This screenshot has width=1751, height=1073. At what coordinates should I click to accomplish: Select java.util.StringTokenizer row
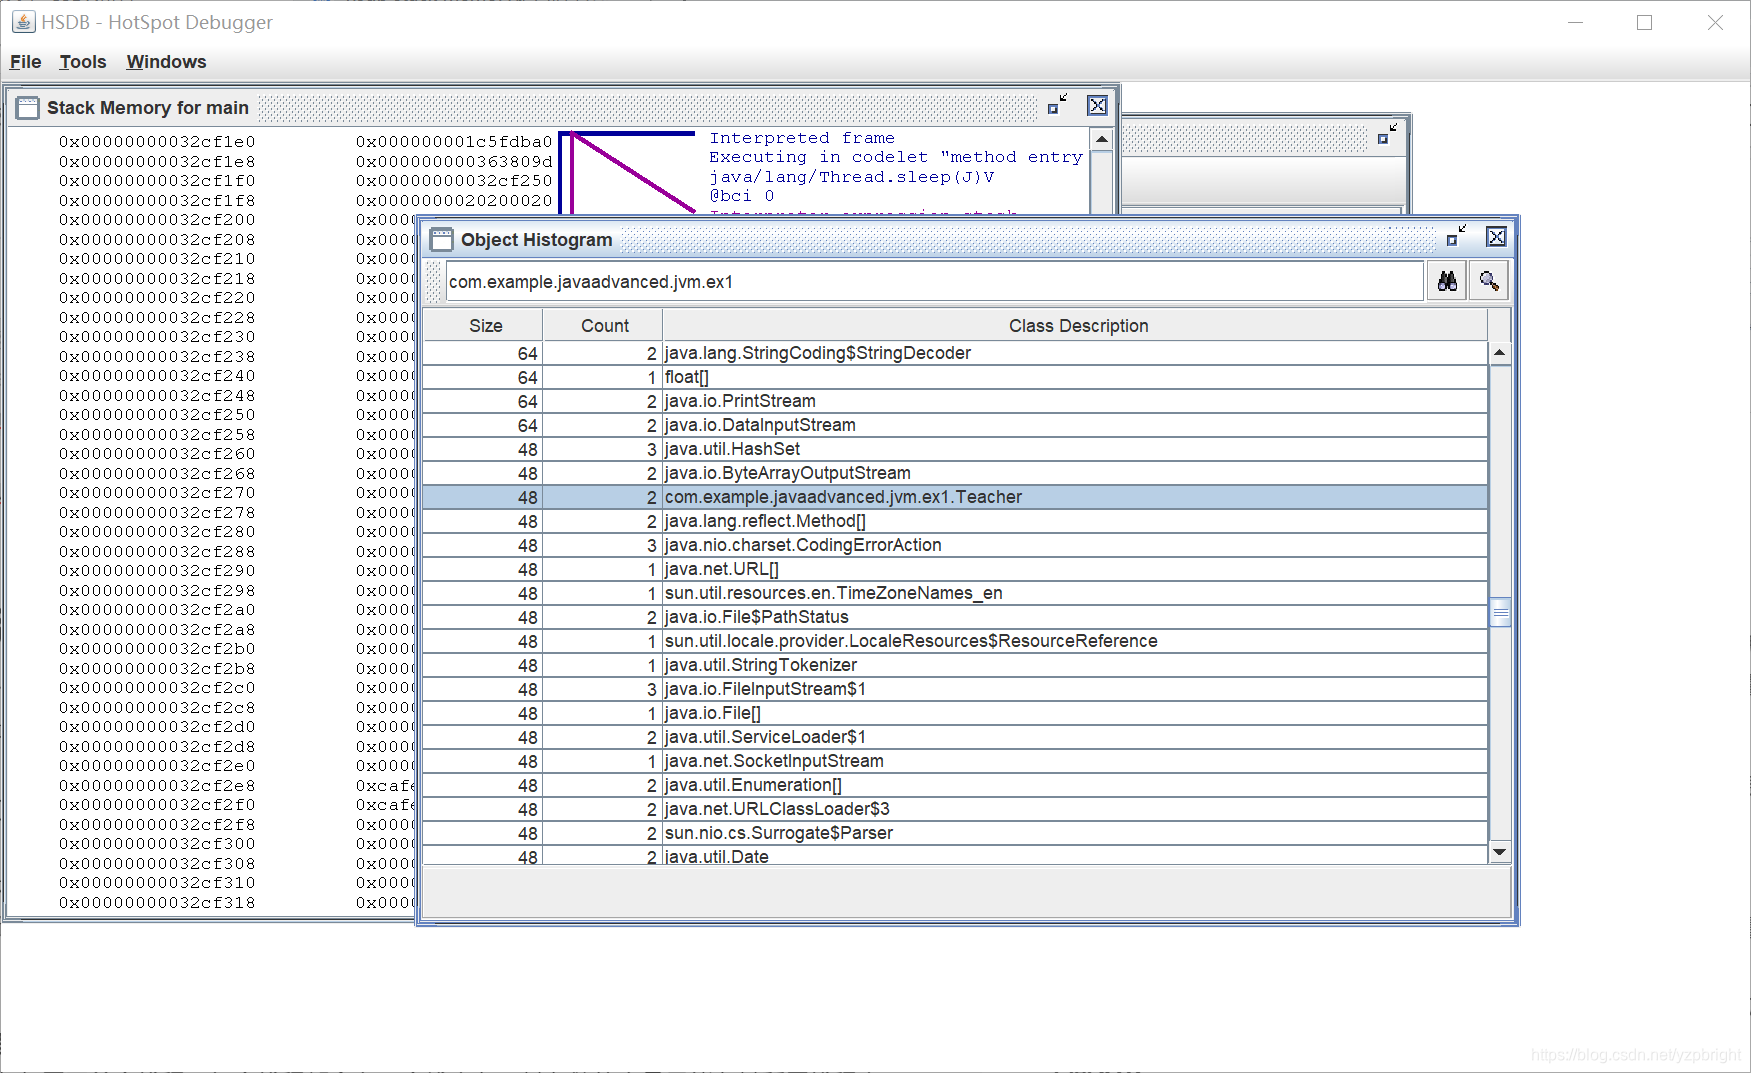(x=955, y=665)
